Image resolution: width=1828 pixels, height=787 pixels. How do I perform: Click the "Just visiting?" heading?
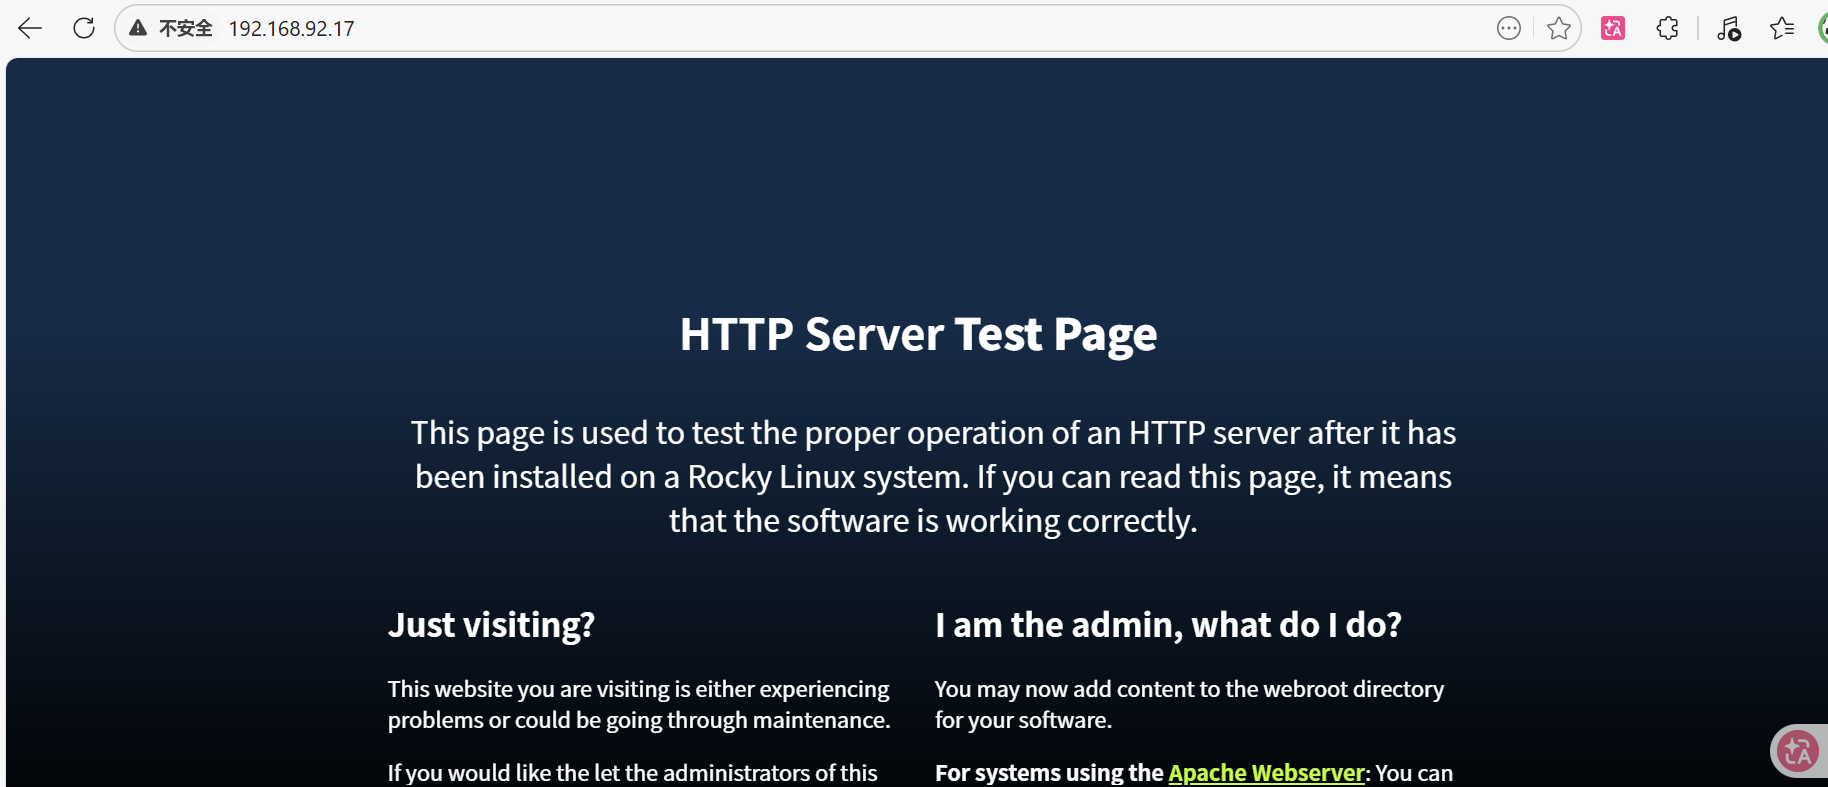tap(491, 625)
